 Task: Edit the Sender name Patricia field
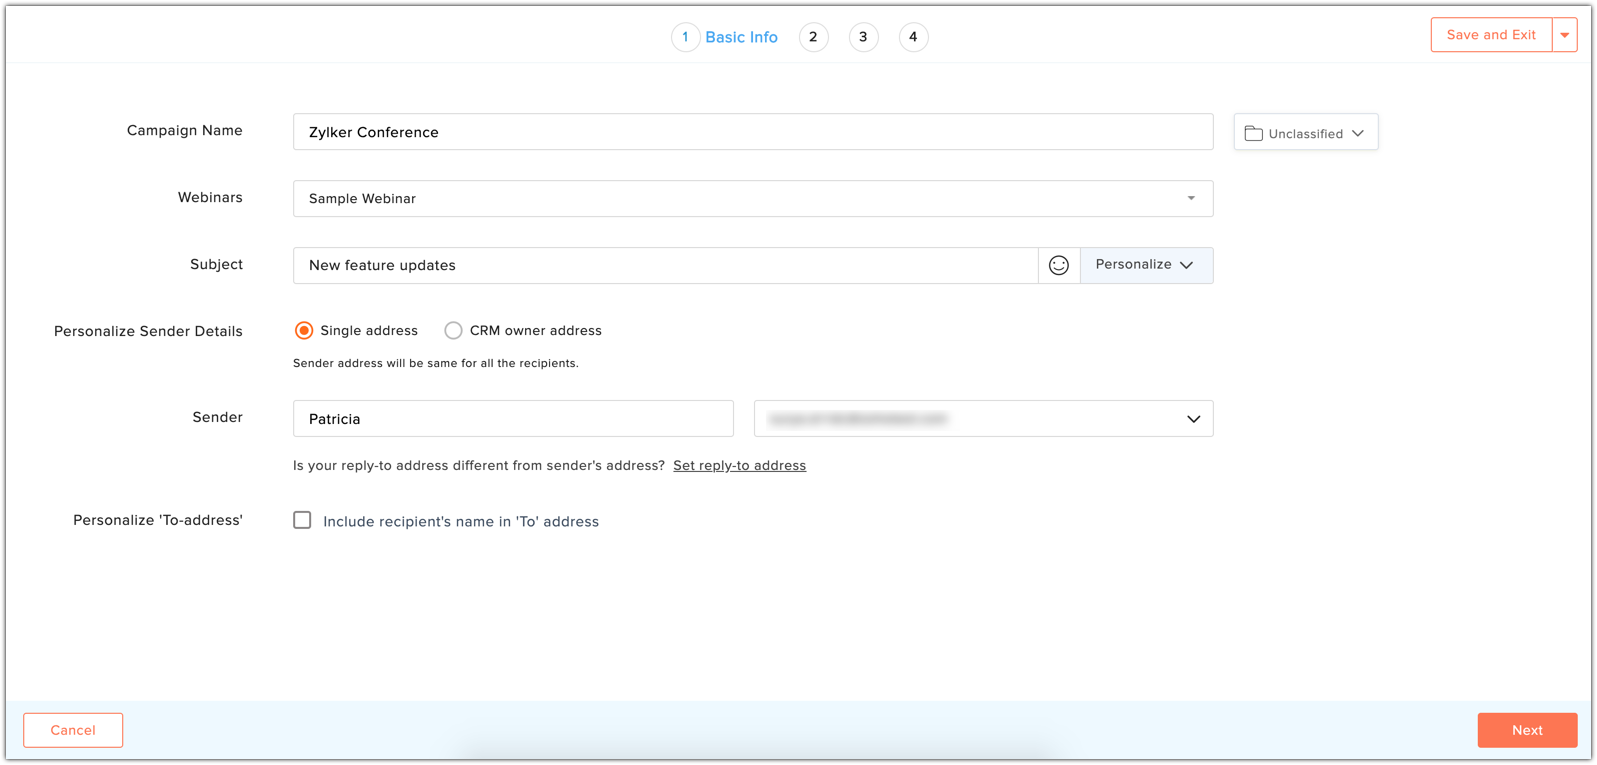tap(513, 419)
